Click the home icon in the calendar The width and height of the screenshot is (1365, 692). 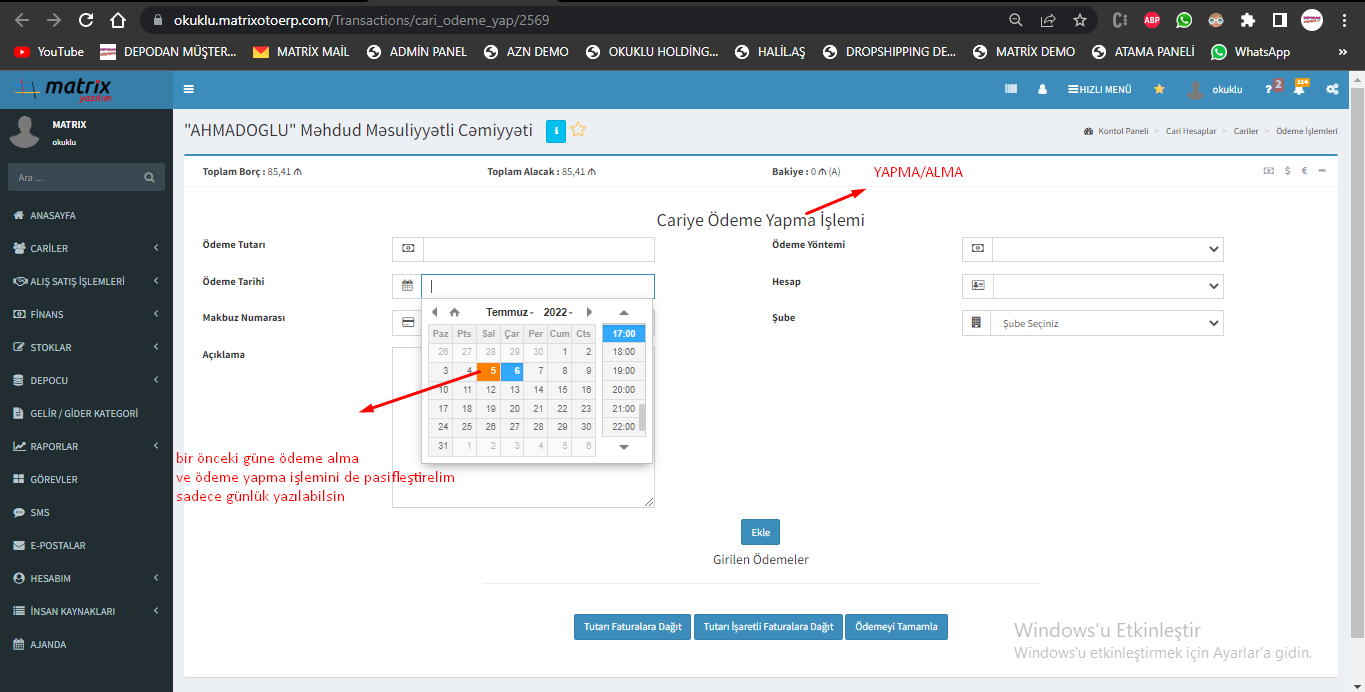click(454, 312)
